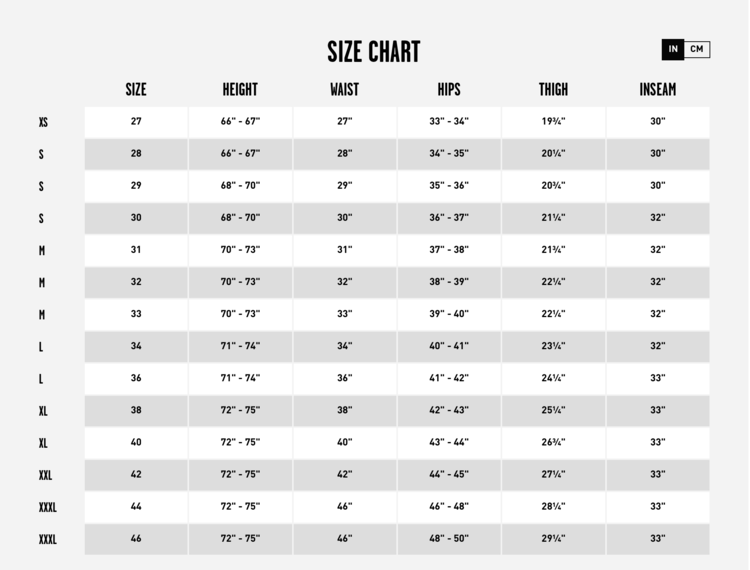Click the HIPS column header
This screenshot has width=750, height=570.
(449, 90)
